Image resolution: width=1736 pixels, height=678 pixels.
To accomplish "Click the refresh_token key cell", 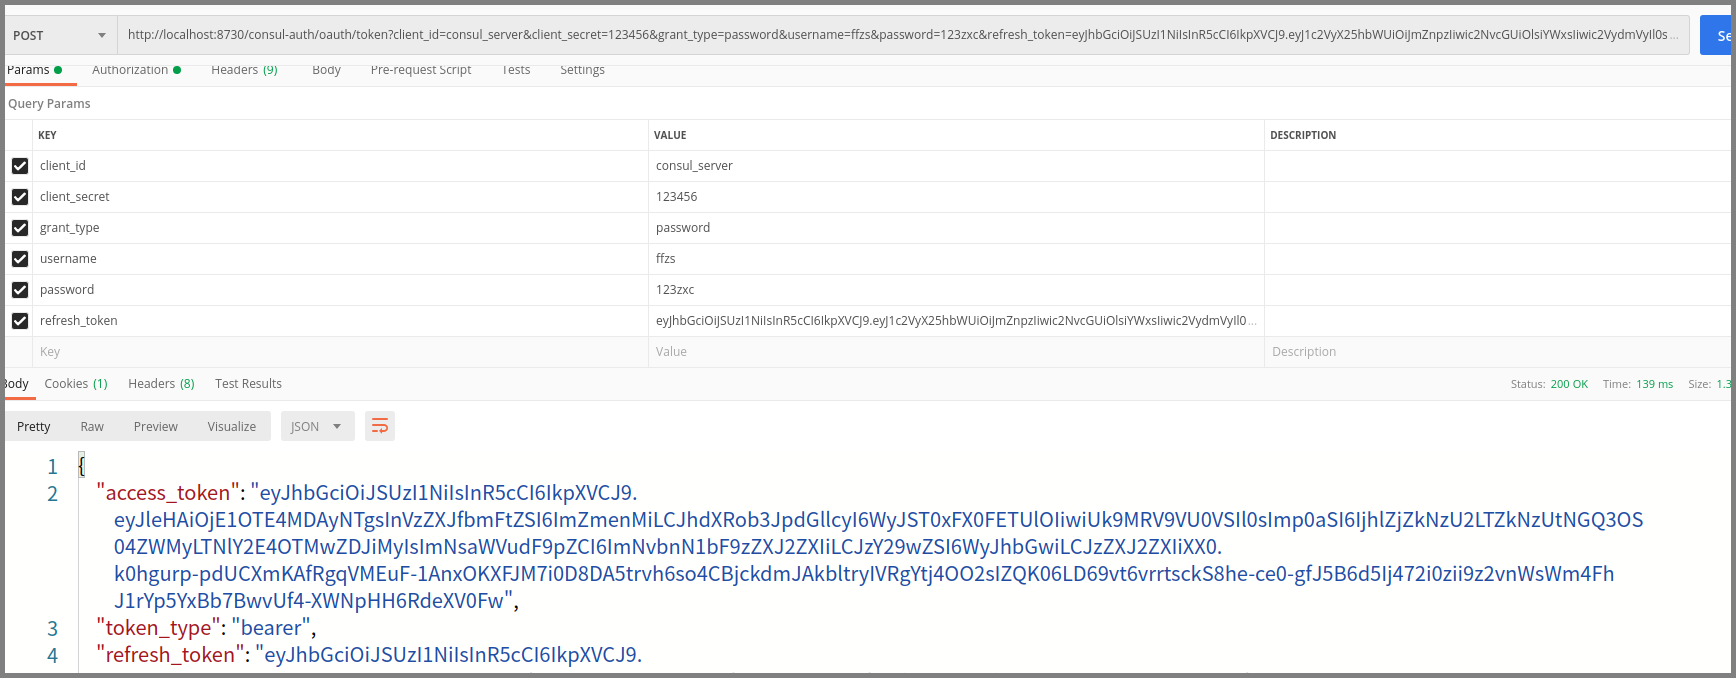I will [x=340, y=321].
